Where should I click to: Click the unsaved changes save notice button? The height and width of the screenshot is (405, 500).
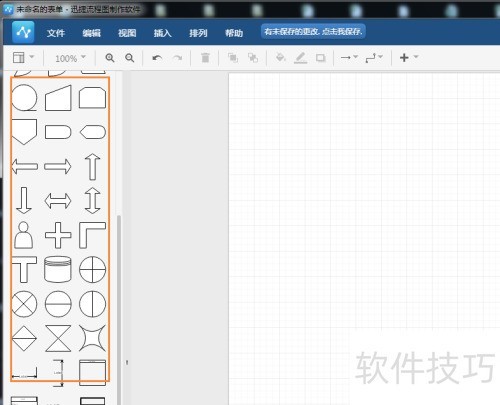[313, 32]
